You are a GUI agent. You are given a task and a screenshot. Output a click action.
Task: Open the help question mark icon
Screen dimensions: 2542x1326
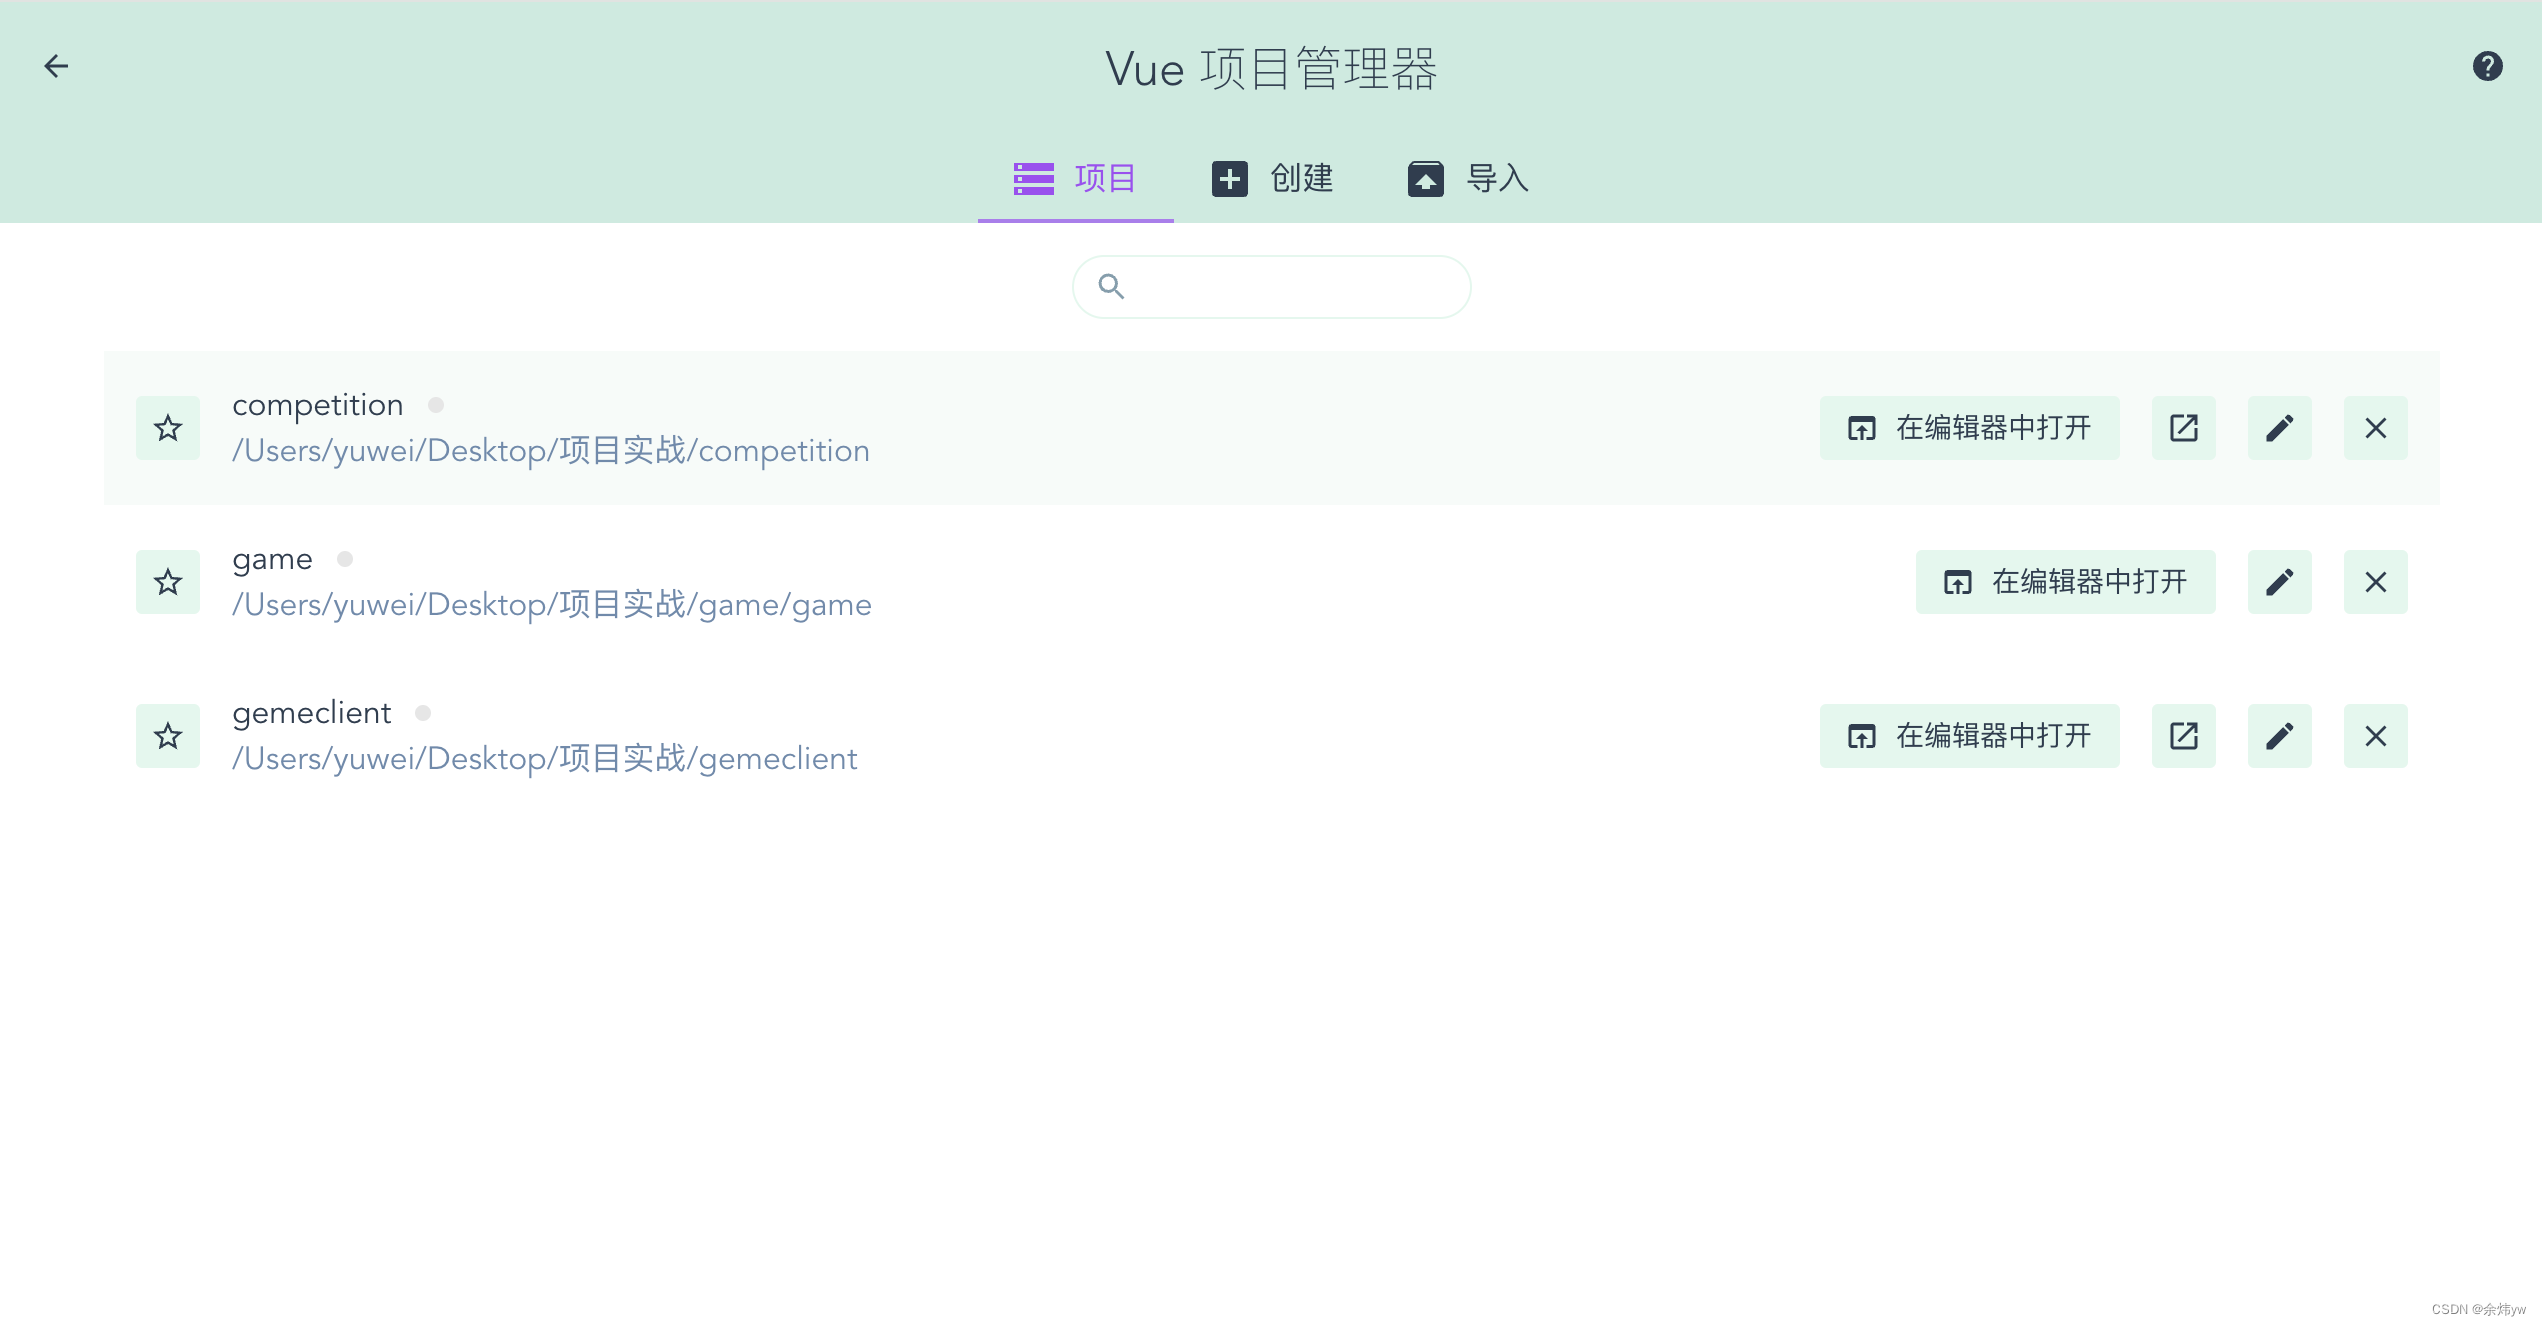tap(2487, 66)
